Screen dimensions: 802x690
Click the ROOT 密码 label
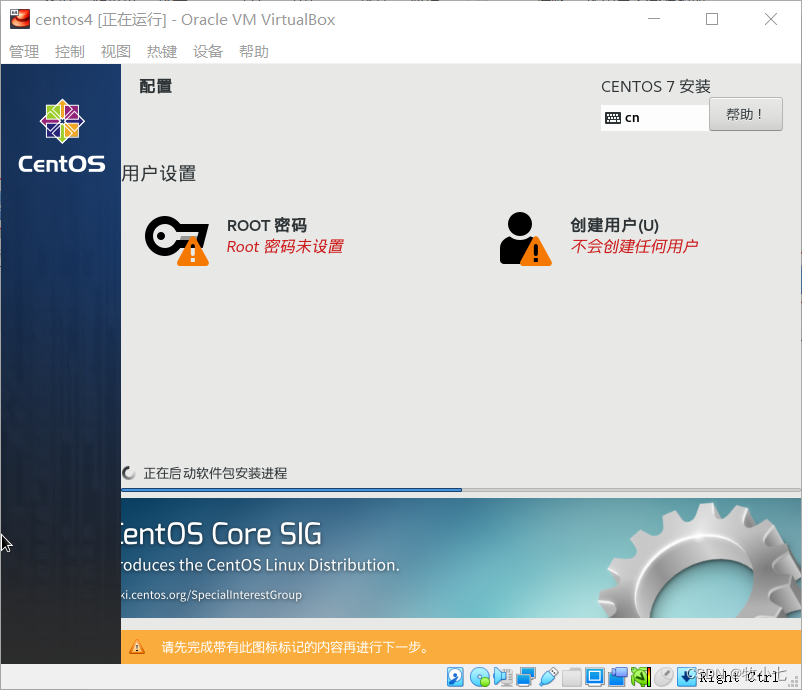click(266, 225)
